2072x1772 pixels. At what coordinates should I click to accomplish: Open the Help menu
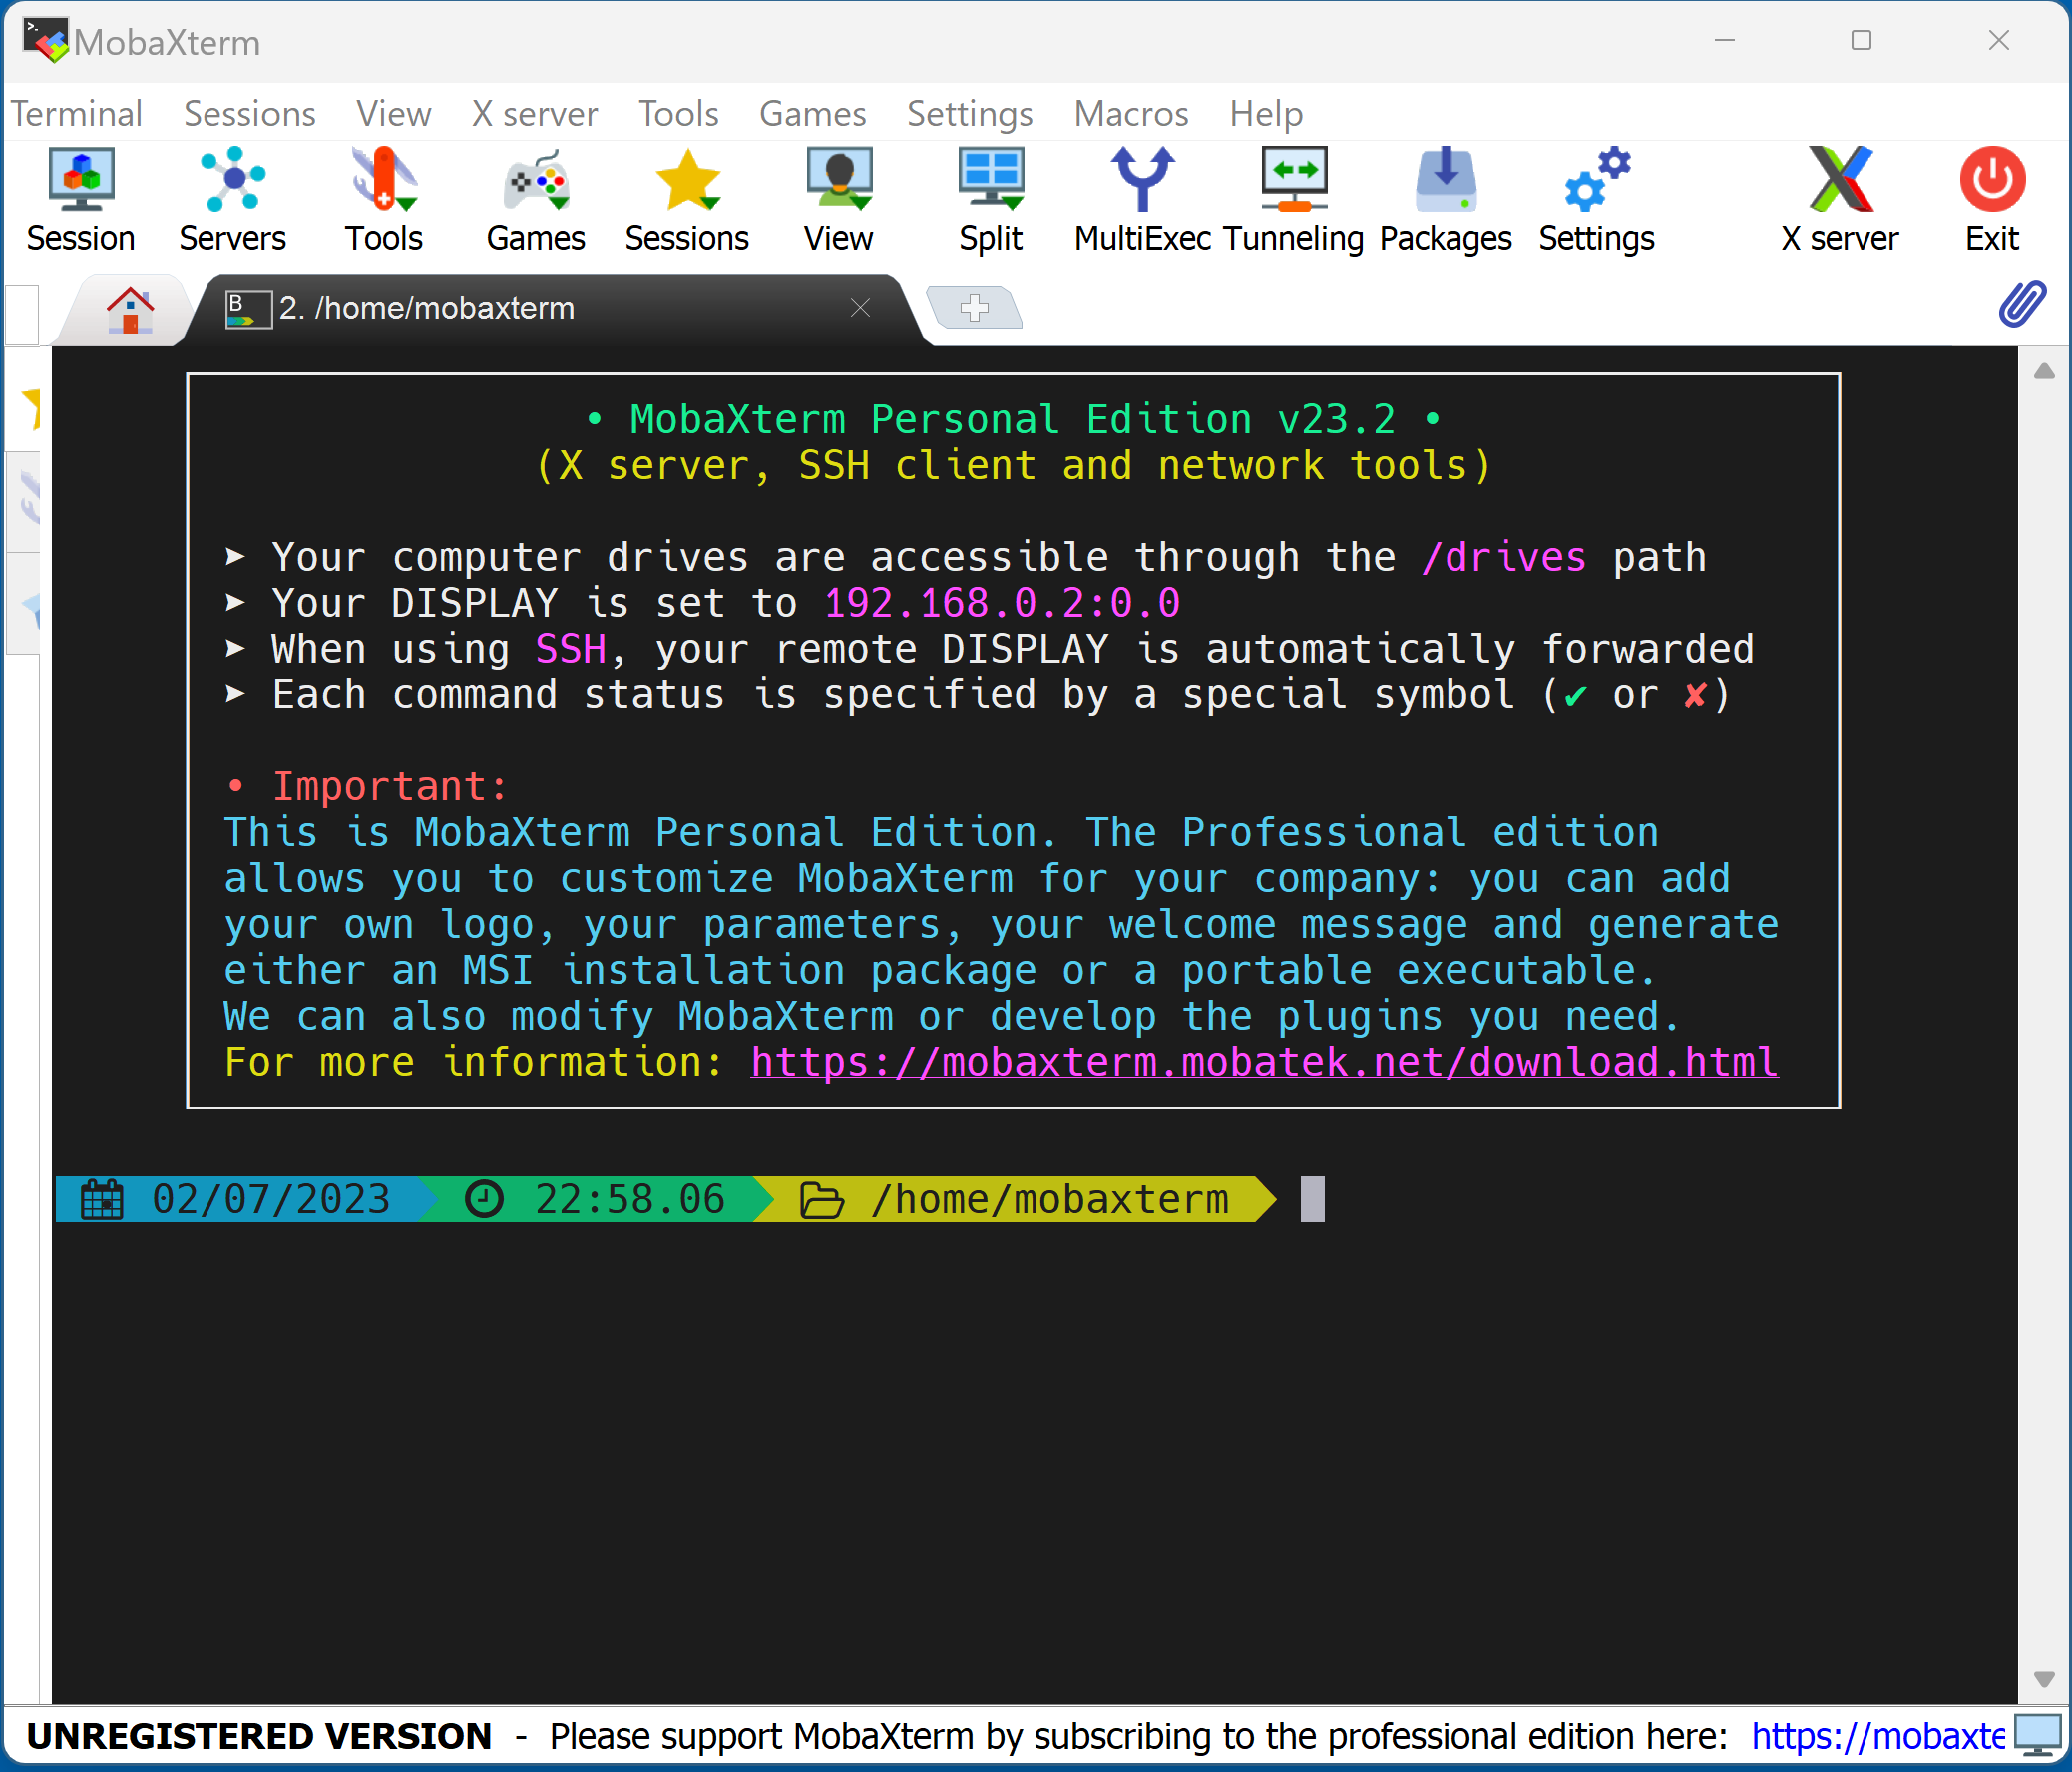click(x=1266, y=114)
